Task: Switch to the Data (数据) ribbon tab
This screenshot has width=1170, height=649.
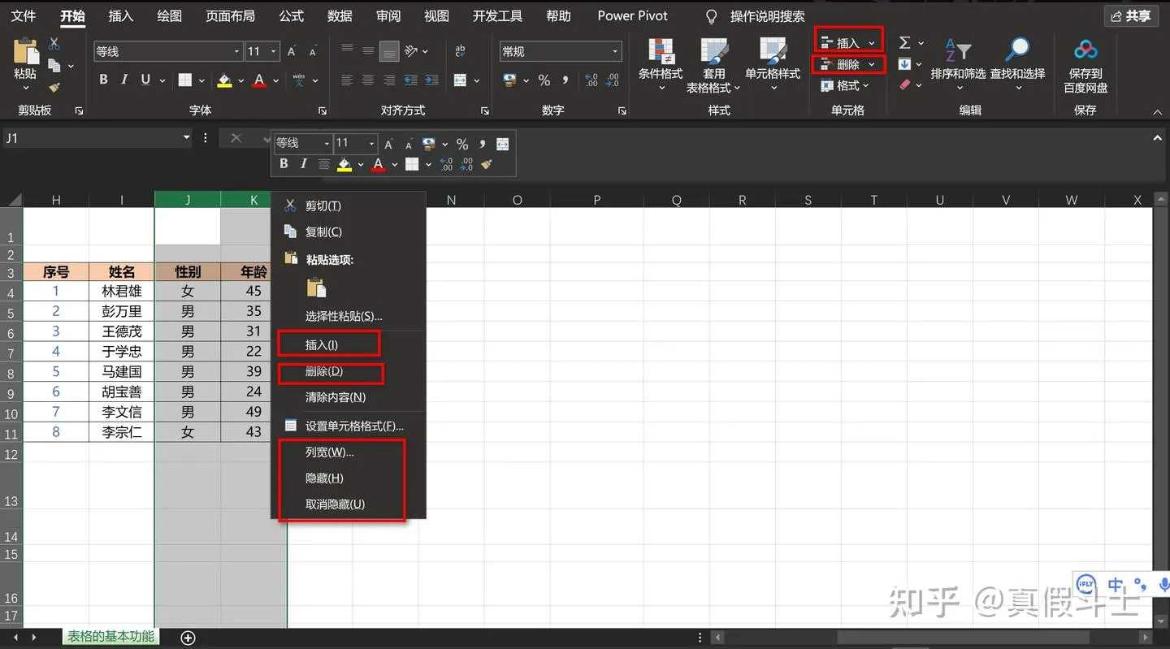Action: pyautogui.click(x=340, y=16)
